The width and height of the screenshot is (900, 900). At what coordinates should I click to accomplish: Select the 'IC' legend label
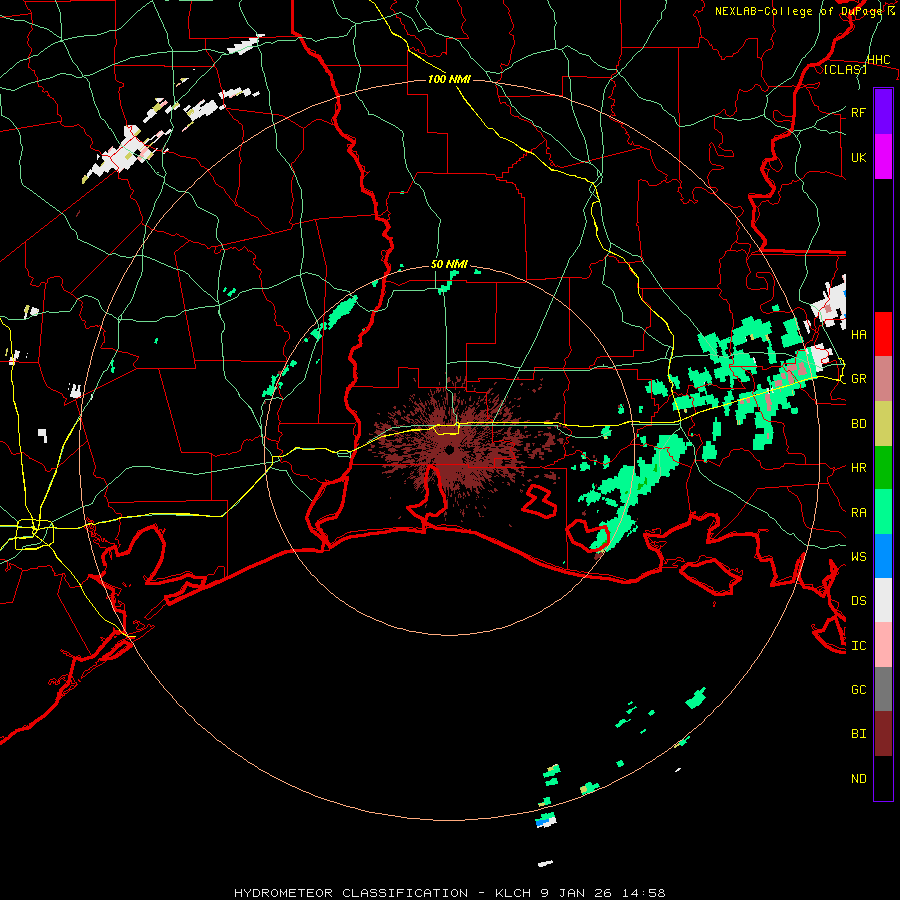pos(858,646)
